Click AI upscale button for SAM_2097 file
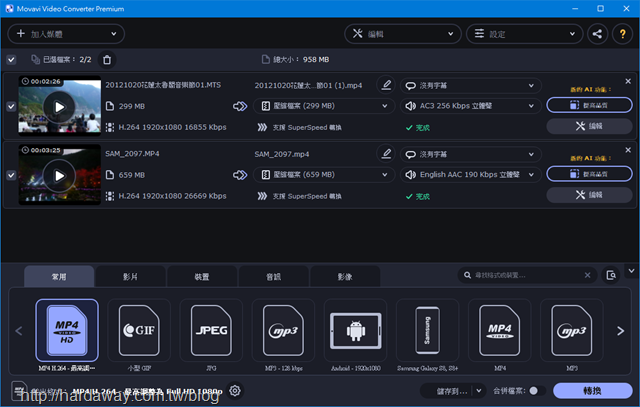The width and height of the screenshot is (640, 407). (x=589, y=174)
